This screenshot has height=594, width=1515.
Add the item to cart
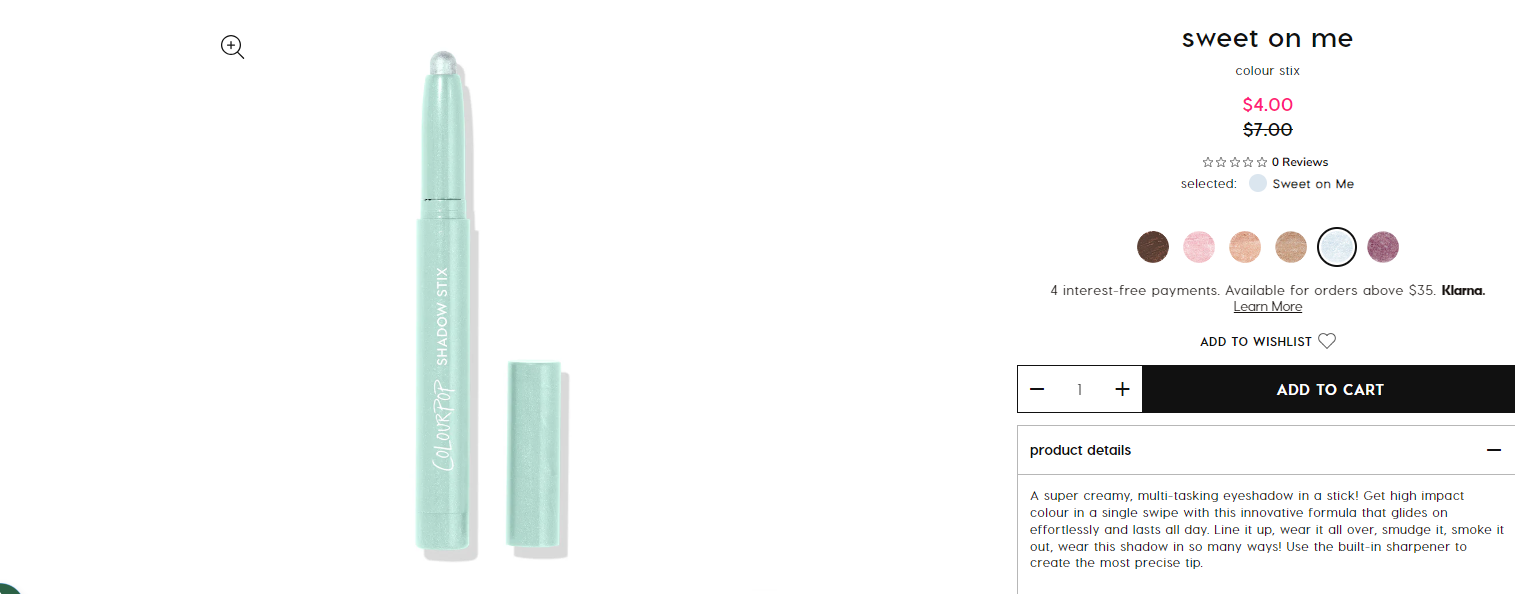(1329, 389)
